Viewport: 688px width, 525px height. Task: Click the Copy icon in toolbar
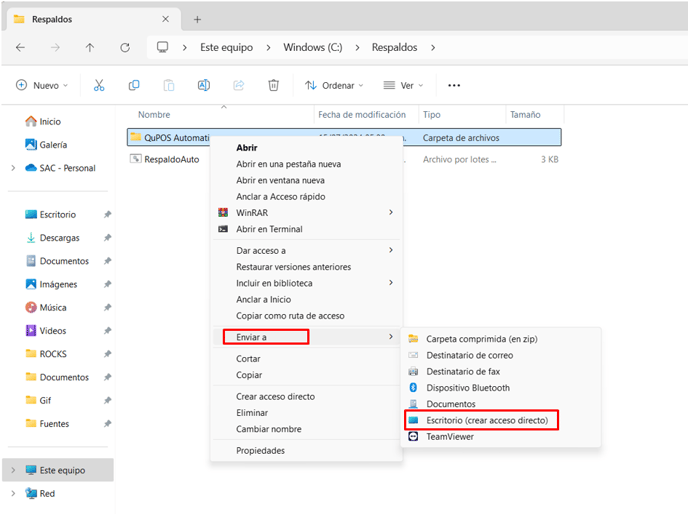click(x=134, y=85)
